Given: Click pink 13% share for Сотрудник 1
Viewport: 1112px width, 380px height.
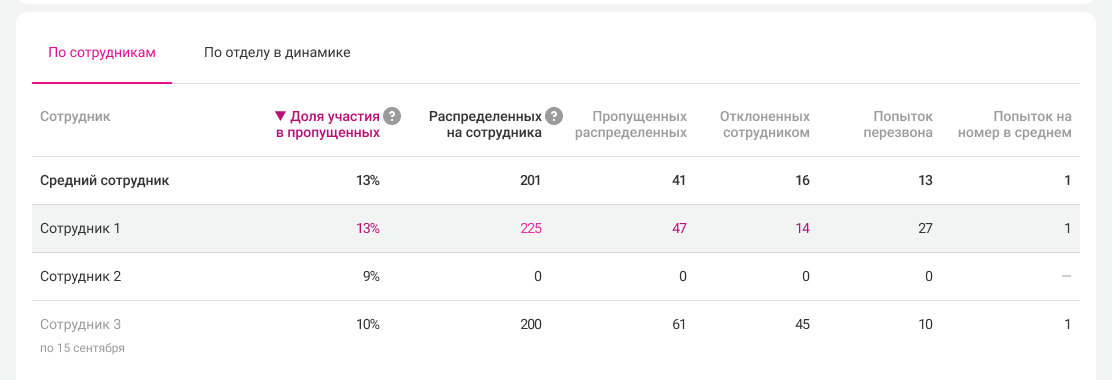Looking at the screenshot, I should [368, 228].
